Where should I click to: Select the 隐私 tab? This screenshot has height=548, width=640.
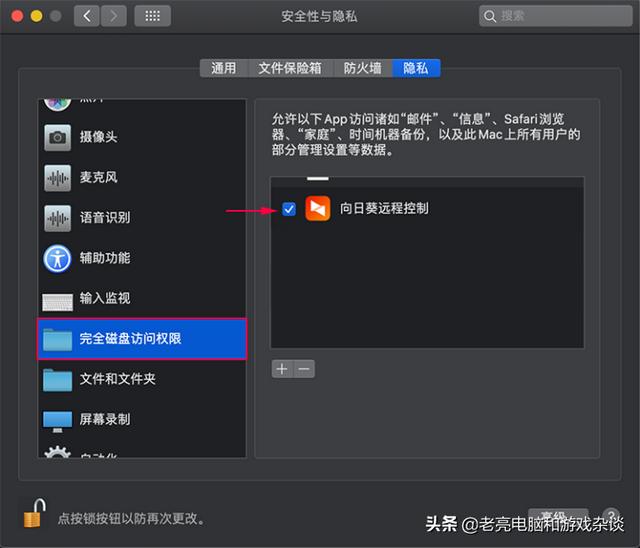coord(416,68)
